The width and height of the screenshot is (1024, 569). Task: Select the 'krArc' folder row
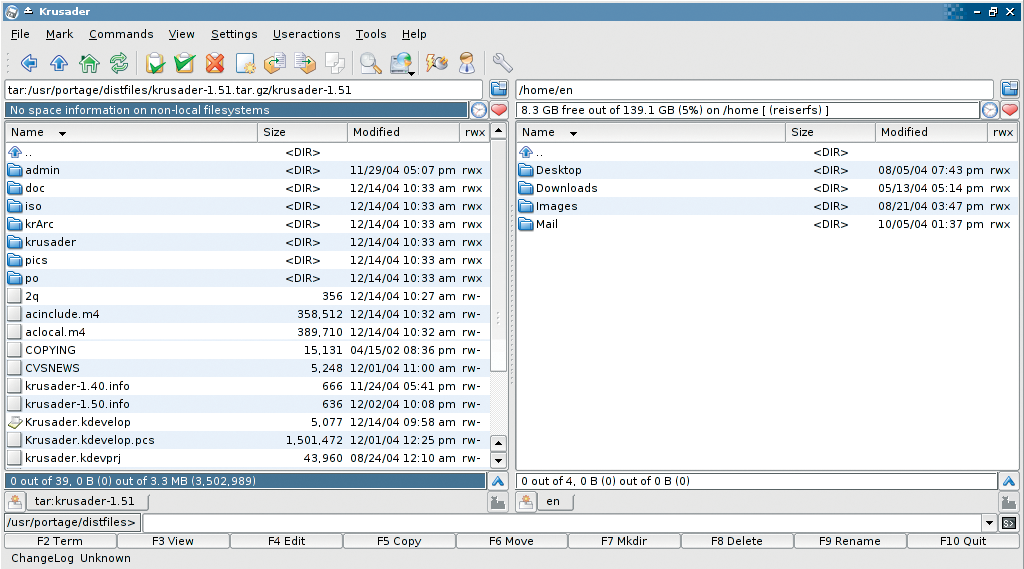(248, 224)
